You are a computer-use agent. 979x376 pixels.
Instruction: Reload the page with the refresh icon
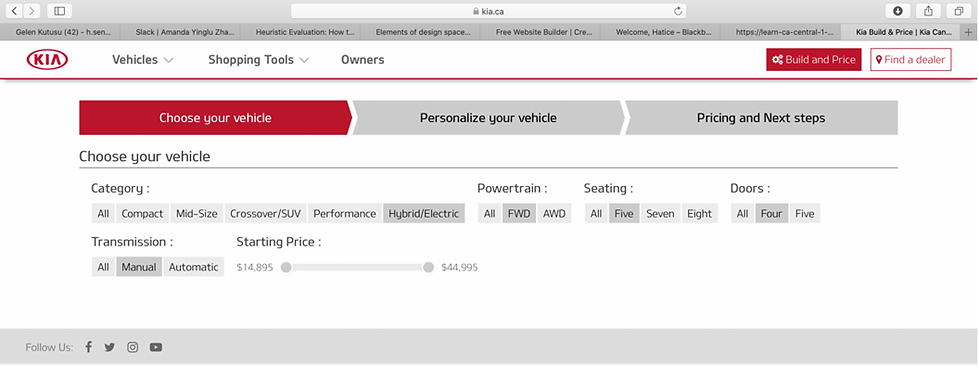(x=678, y=11)
